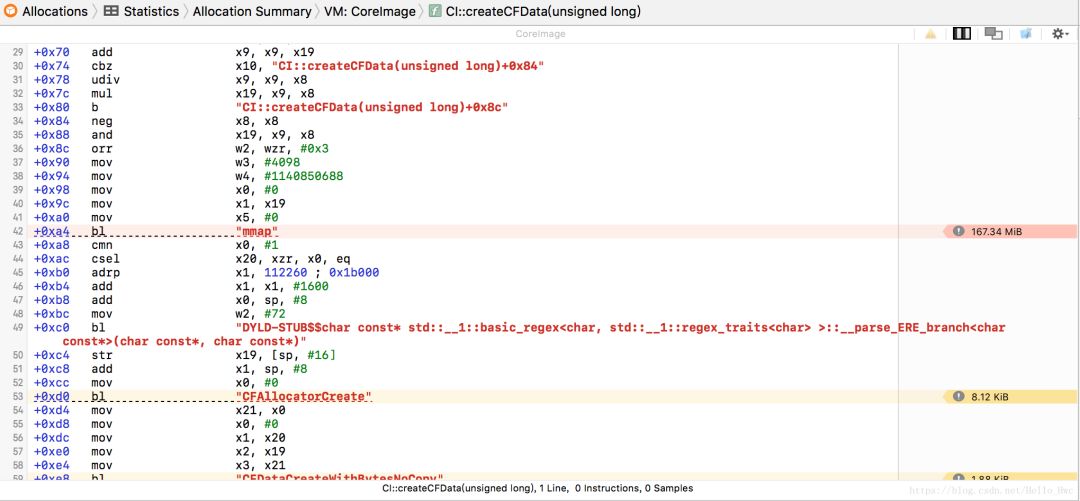Select VM: CoreImage breadcrumb item

pyautogui.click(x=370, y=12)
